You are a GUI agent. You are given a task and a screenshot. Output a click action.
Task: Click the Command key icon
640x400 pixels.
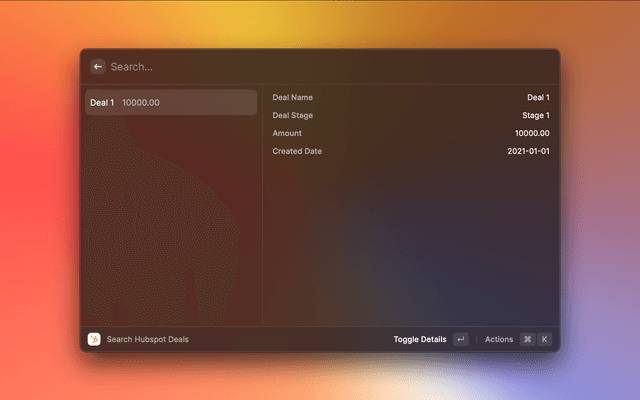pos(527,339)
